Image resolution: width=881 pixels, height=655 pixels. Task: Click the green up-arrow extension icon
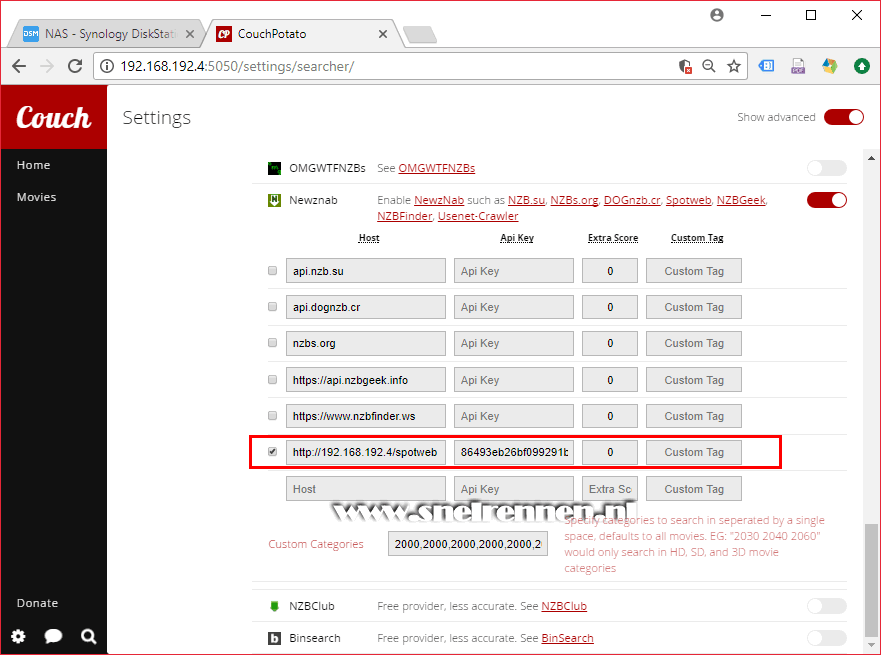[x=861, y=66]
